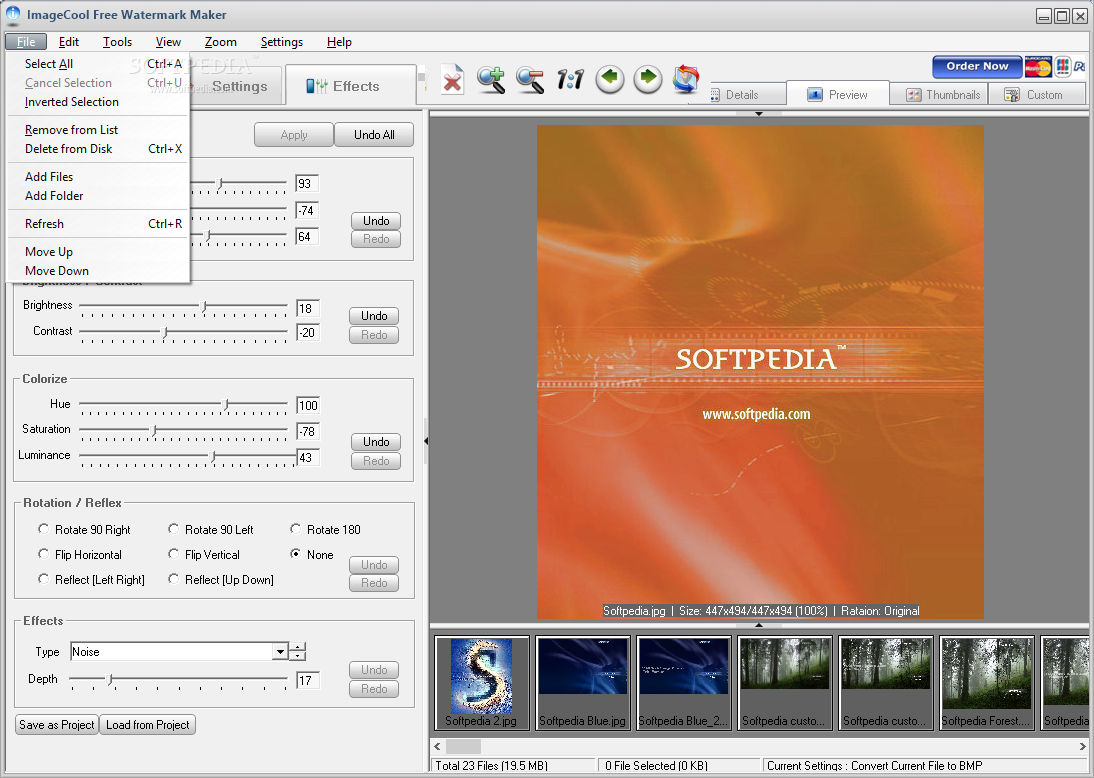1094x778 pixels.
Task: Click the MasterCard payment icon
Action: (x=1038, y=67)
